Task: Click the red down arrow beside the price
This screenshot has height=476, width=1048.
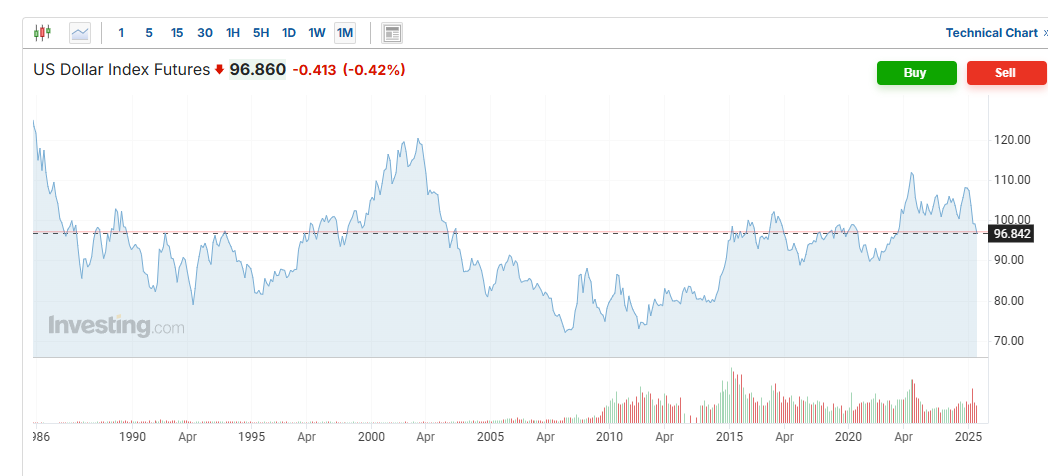Action: pos(219,70)
